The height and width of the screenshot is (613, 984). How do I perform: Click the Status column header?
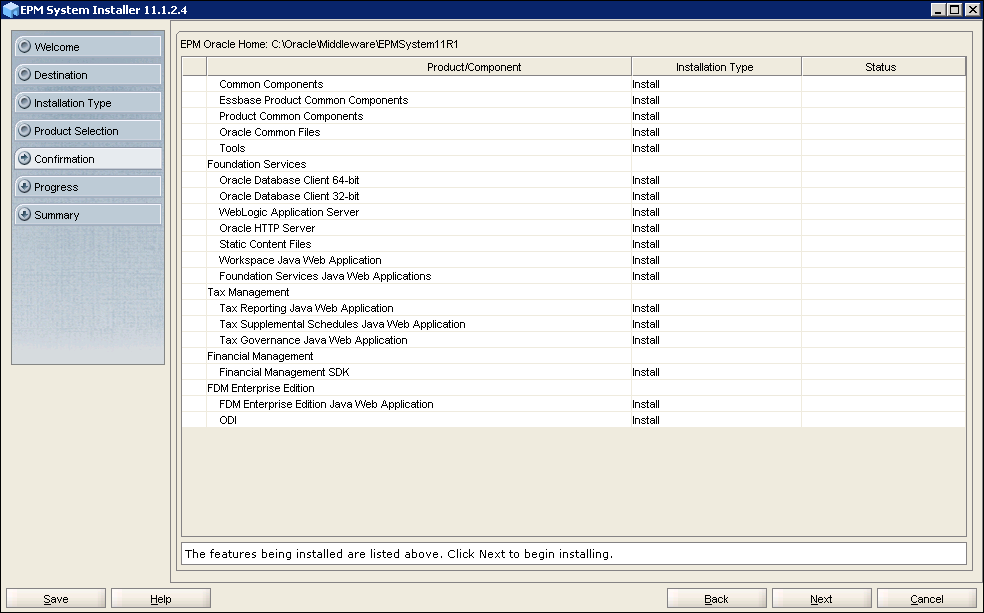click(884, 67)
